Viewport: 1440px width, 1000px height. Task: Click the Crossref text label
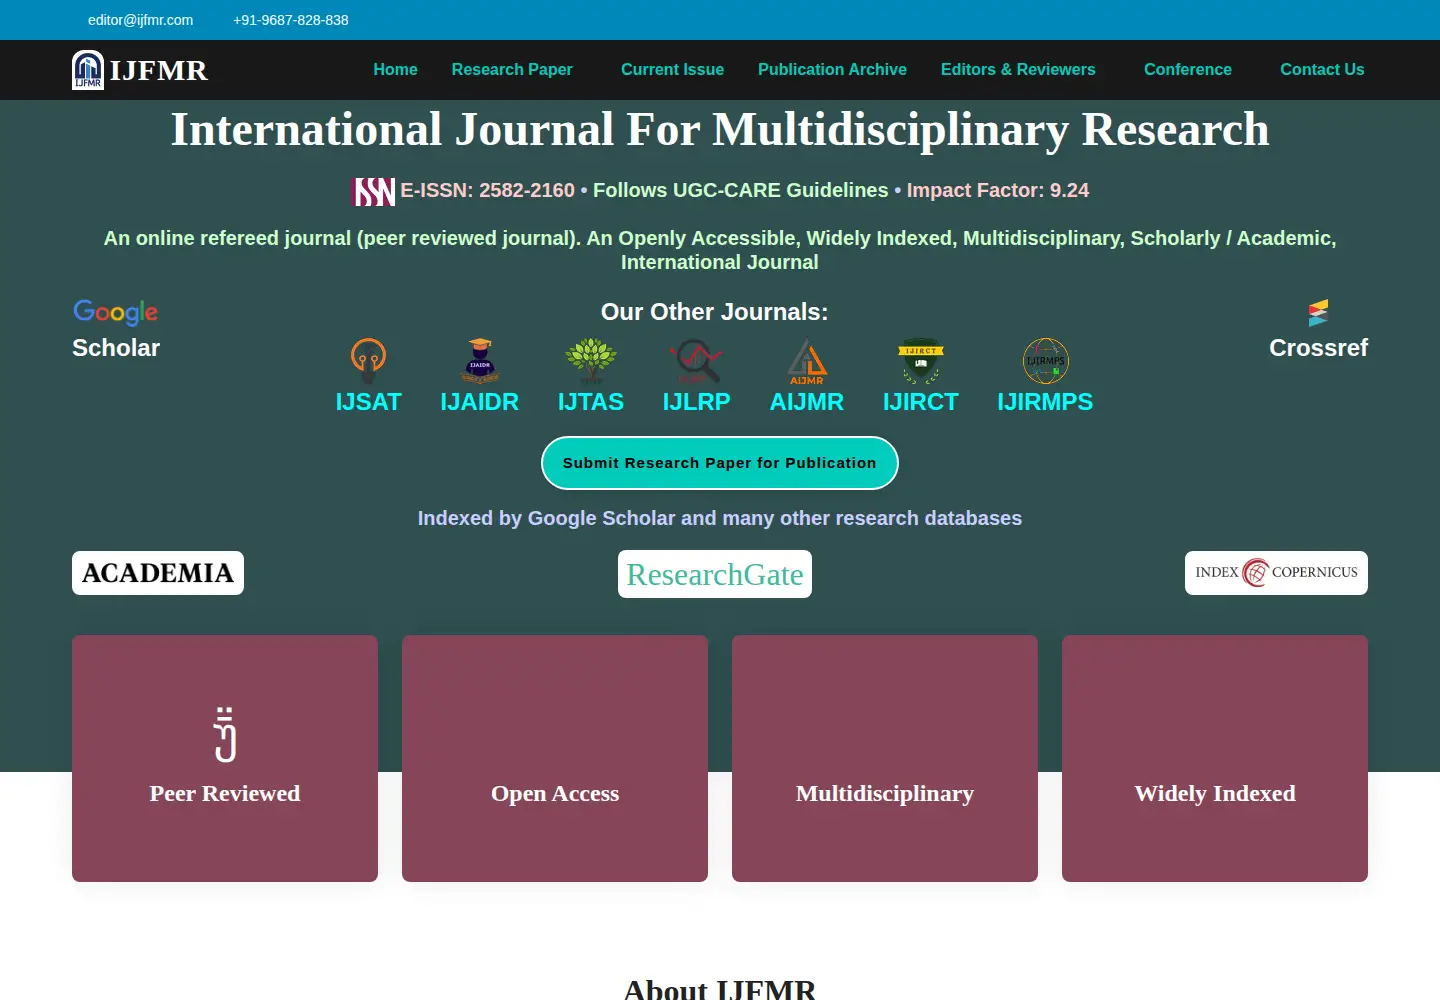coord(1318,348)
